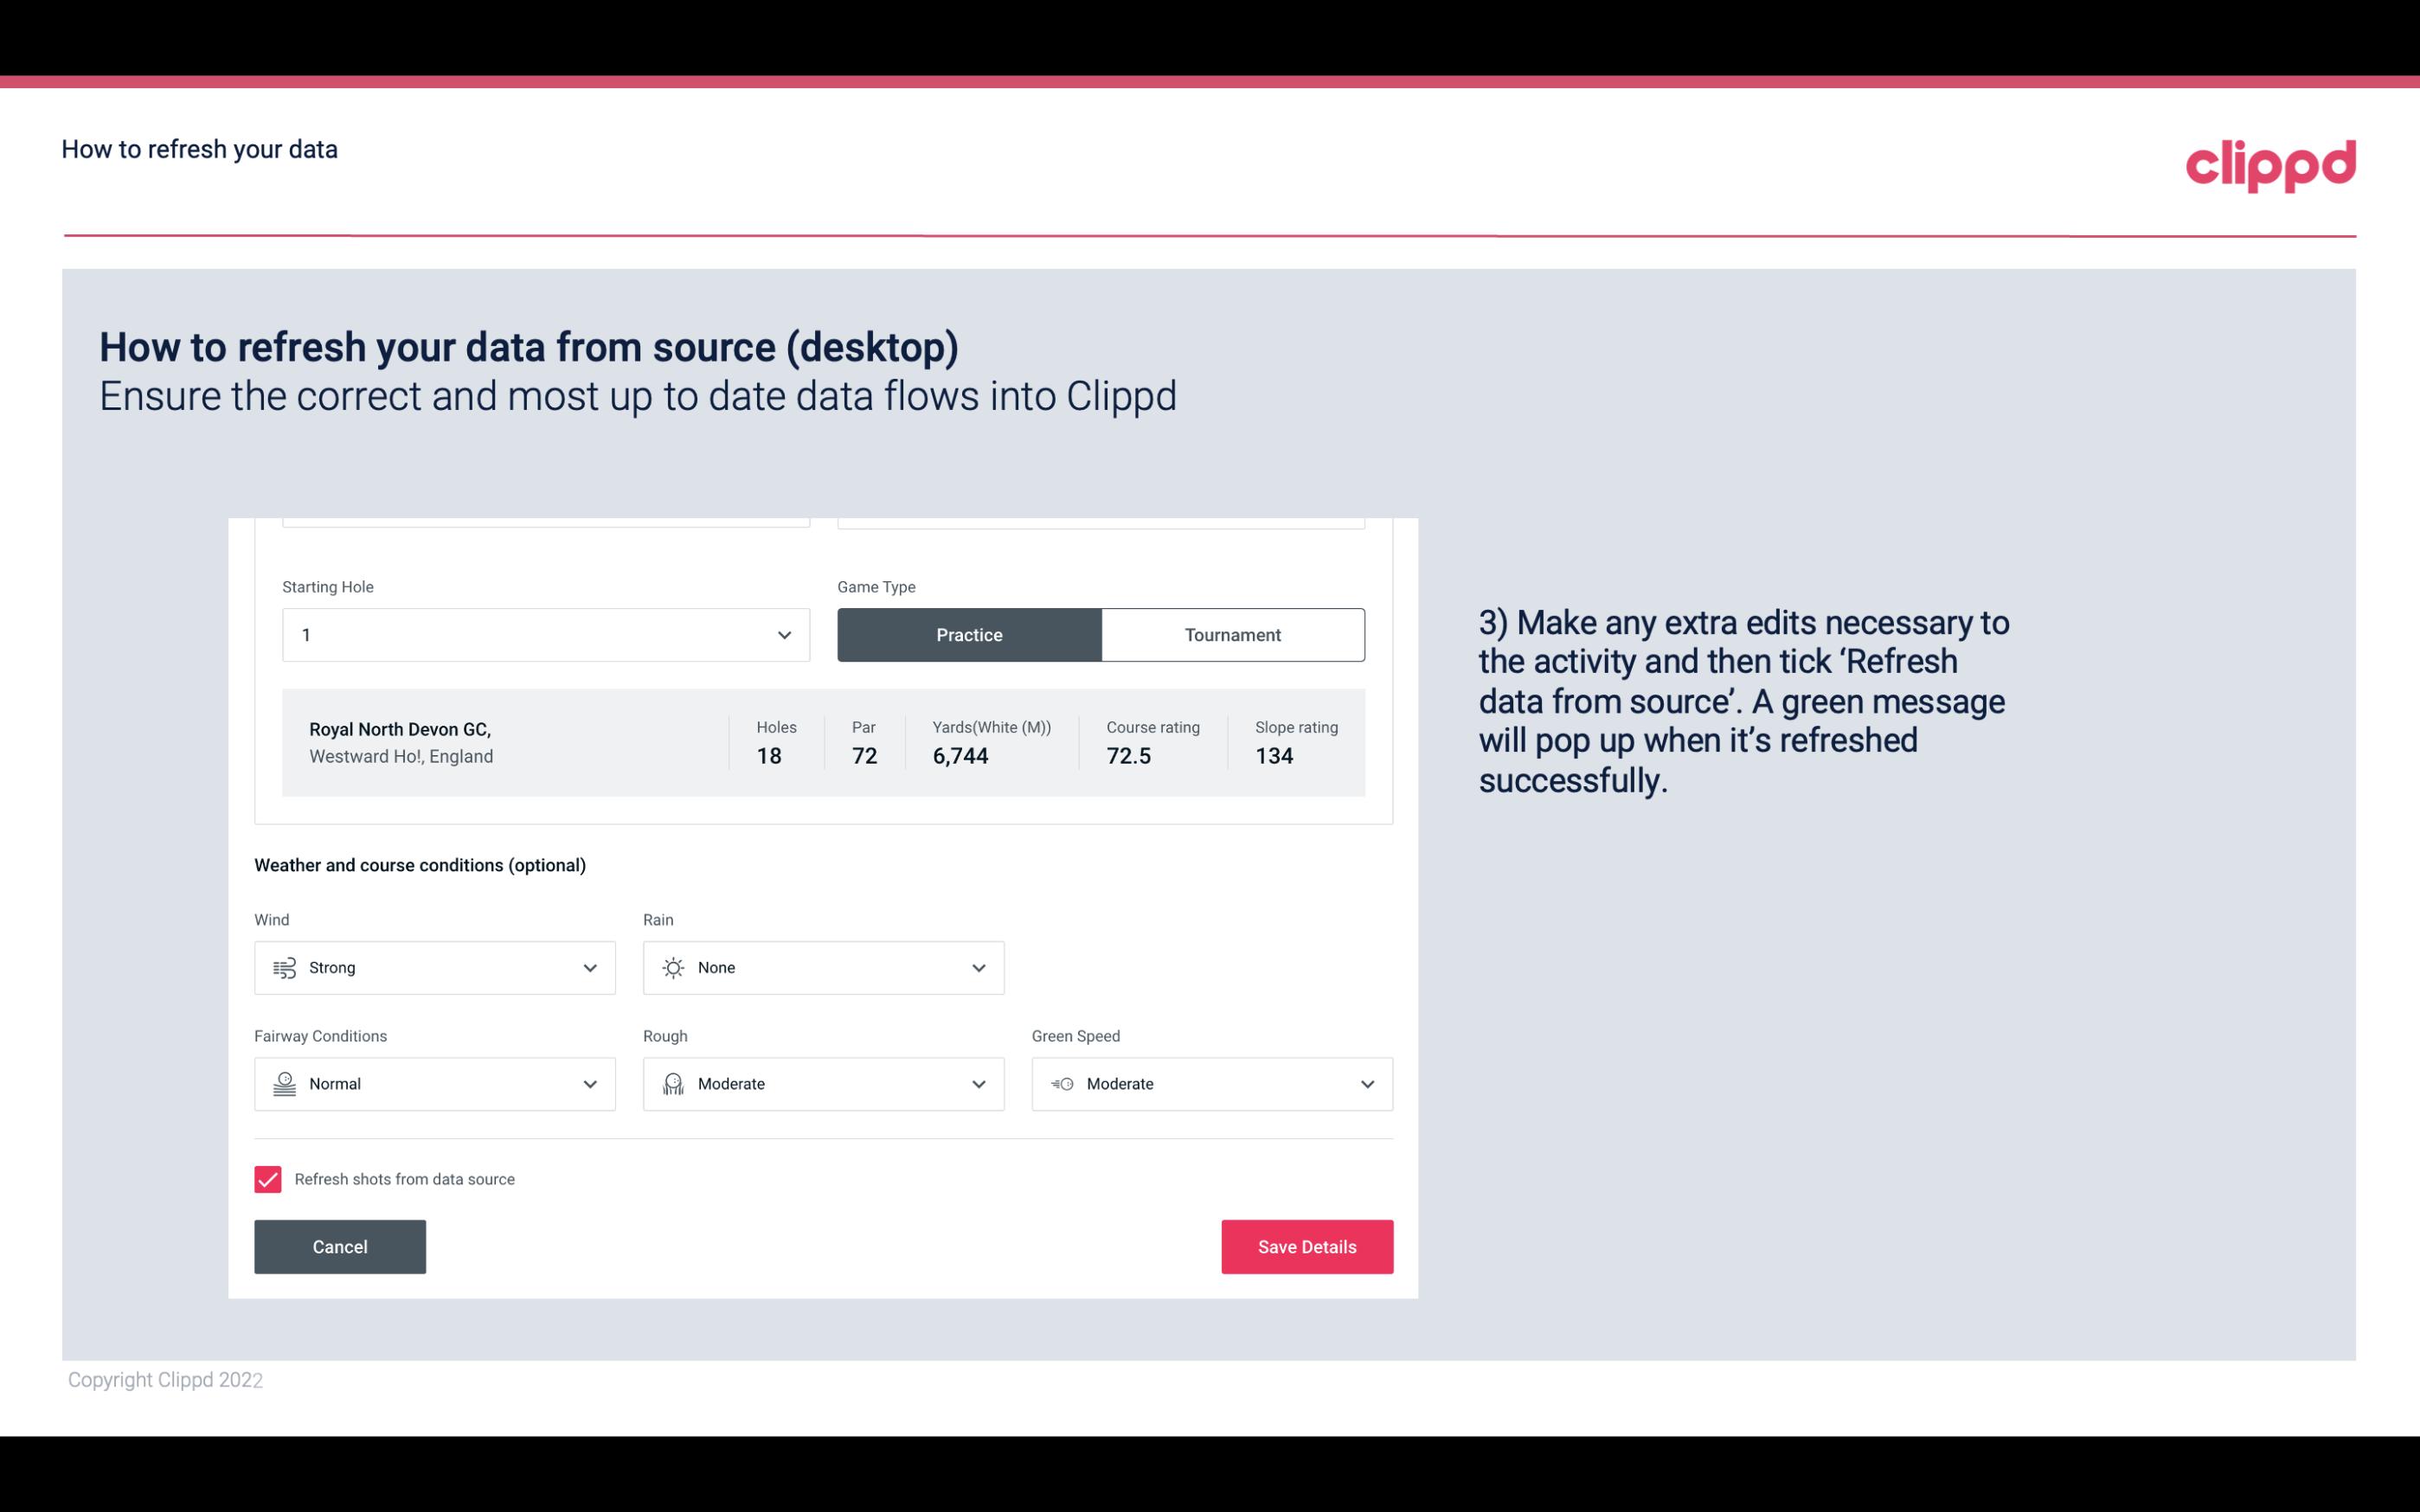Click Royal North Devon GC course entry
Image resolution: width=2420 pixels, height=1512 pixels.
coord(822,740)
